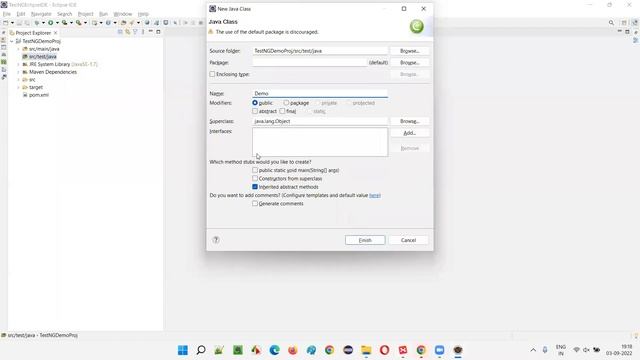Open the Edit menu
This screenshot has height=360, width=640.
click(21, 14)
